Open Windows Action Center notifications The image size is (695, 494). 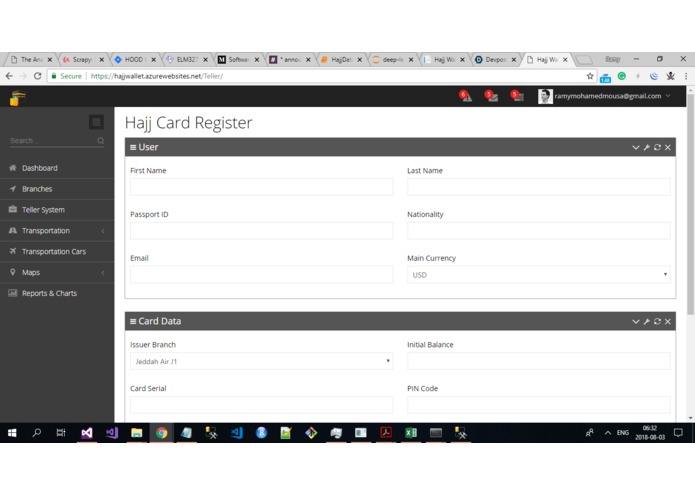678,433
